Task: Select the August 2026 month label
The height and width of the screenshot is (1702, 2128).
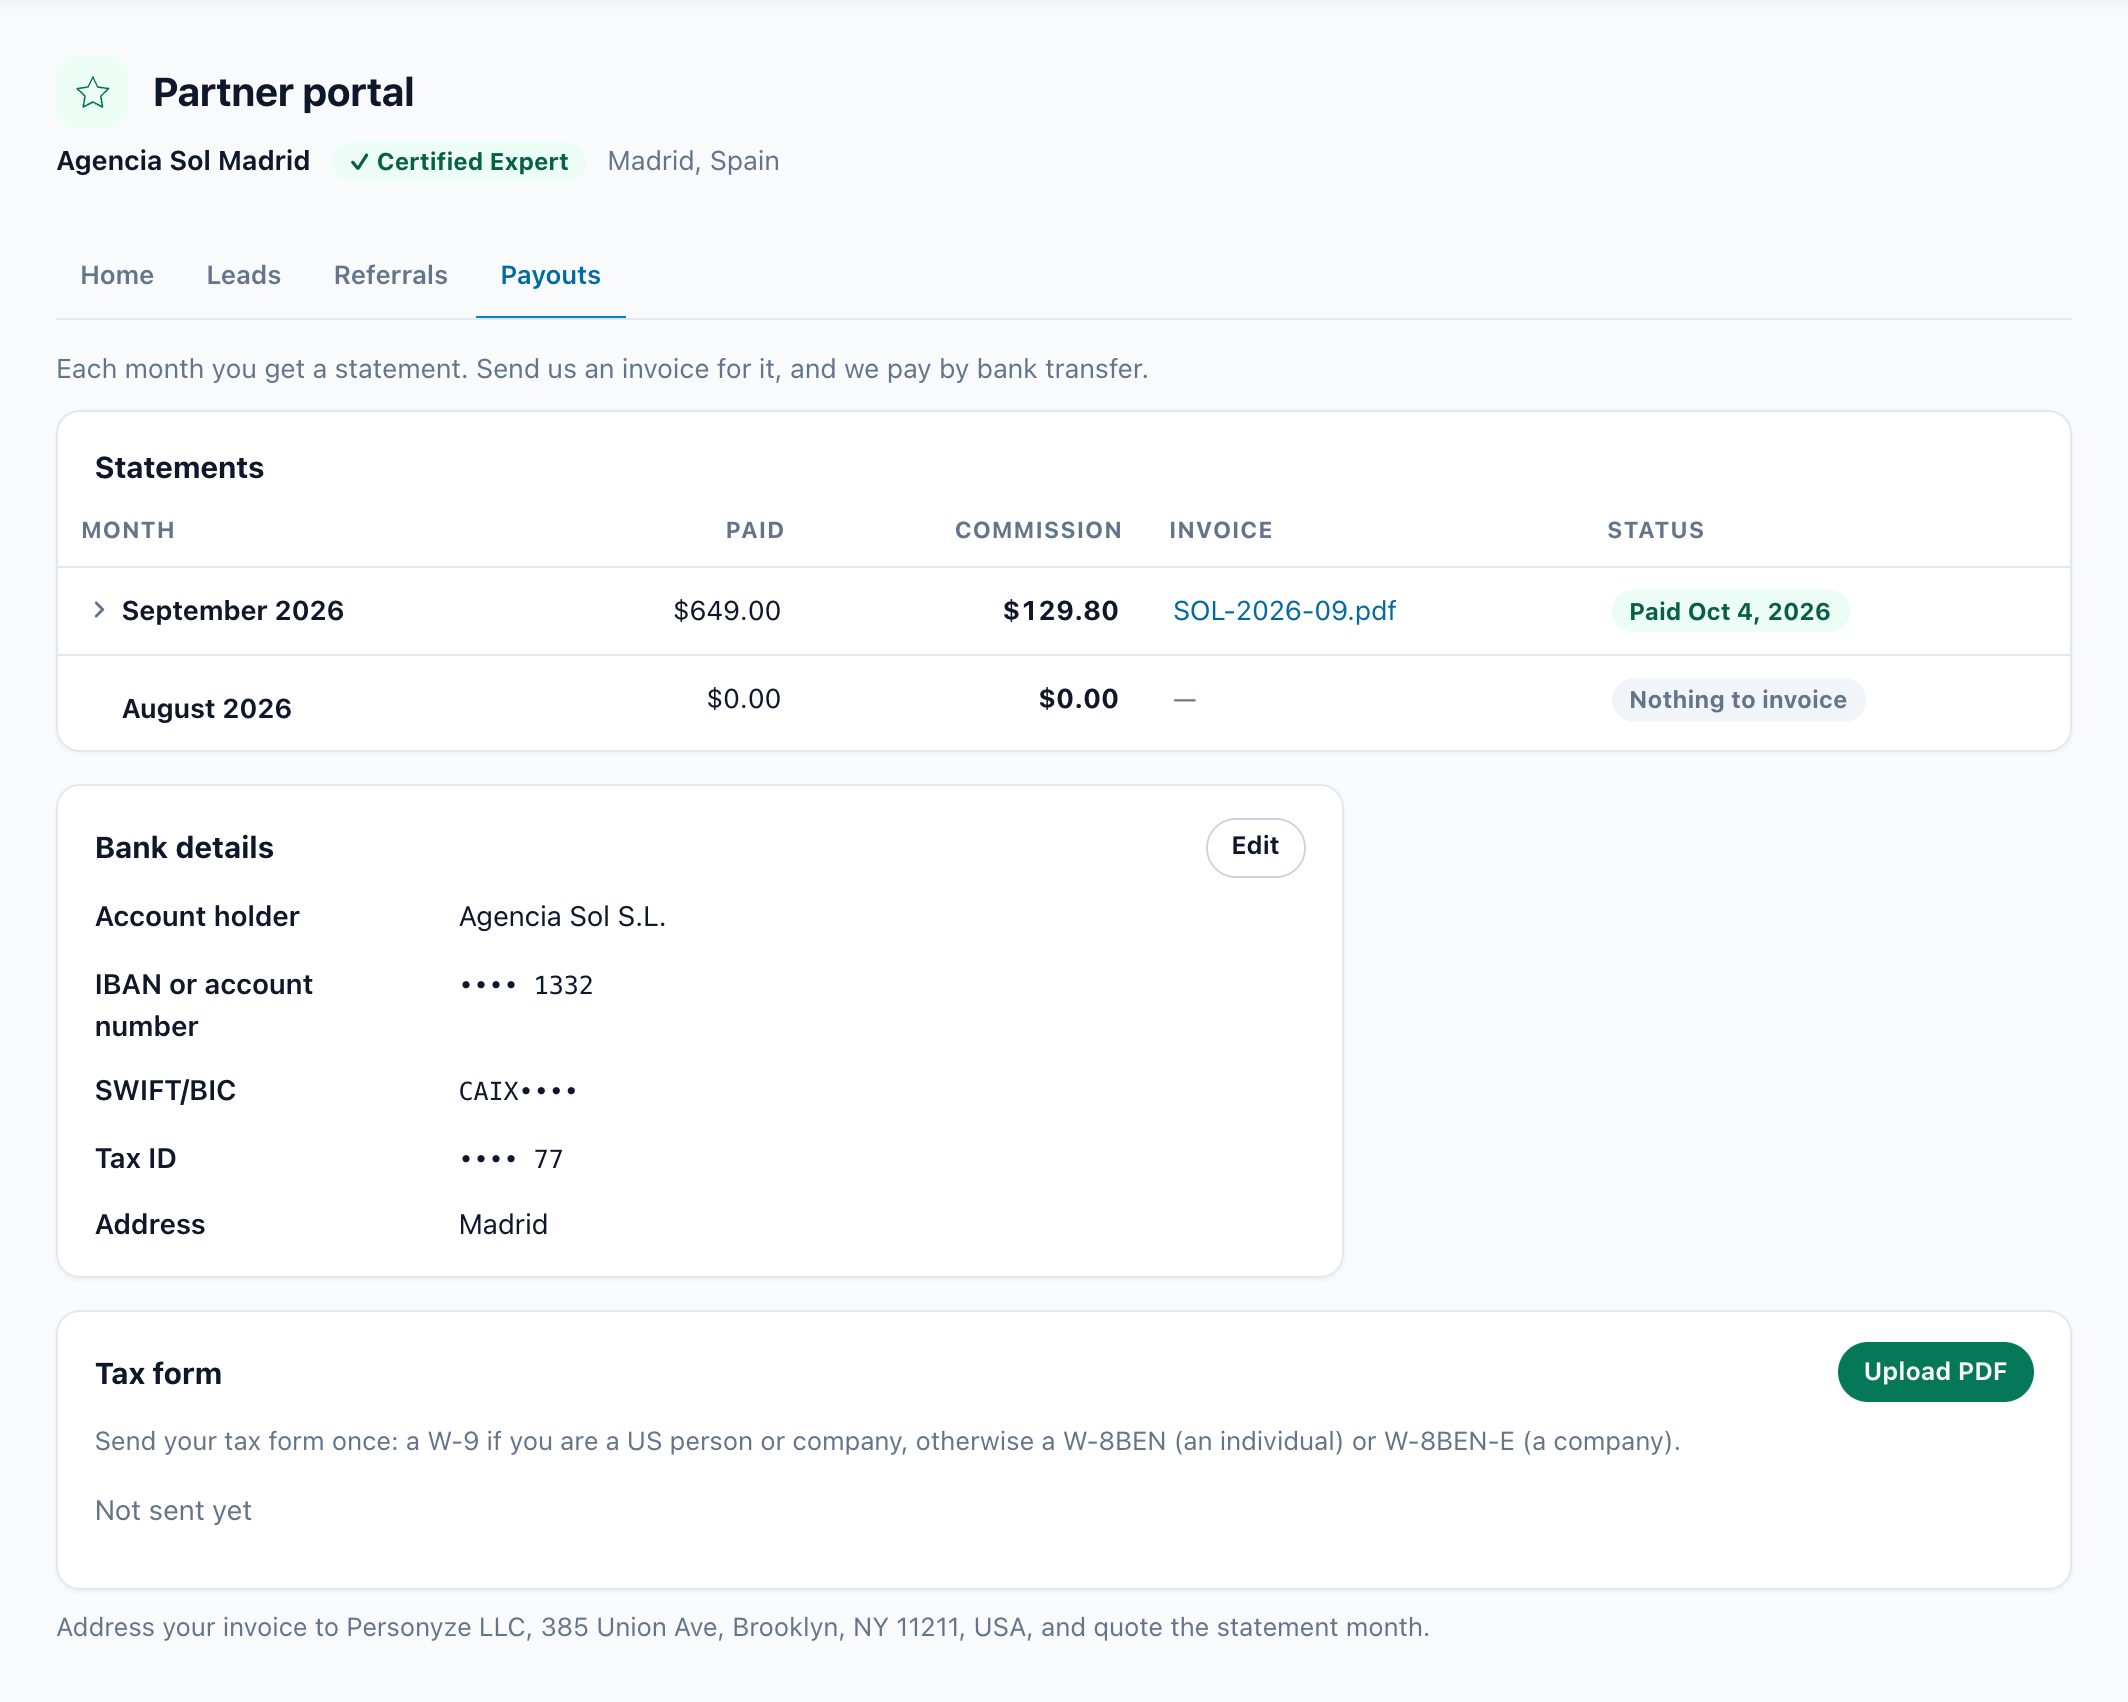Action: coord(207,708)
